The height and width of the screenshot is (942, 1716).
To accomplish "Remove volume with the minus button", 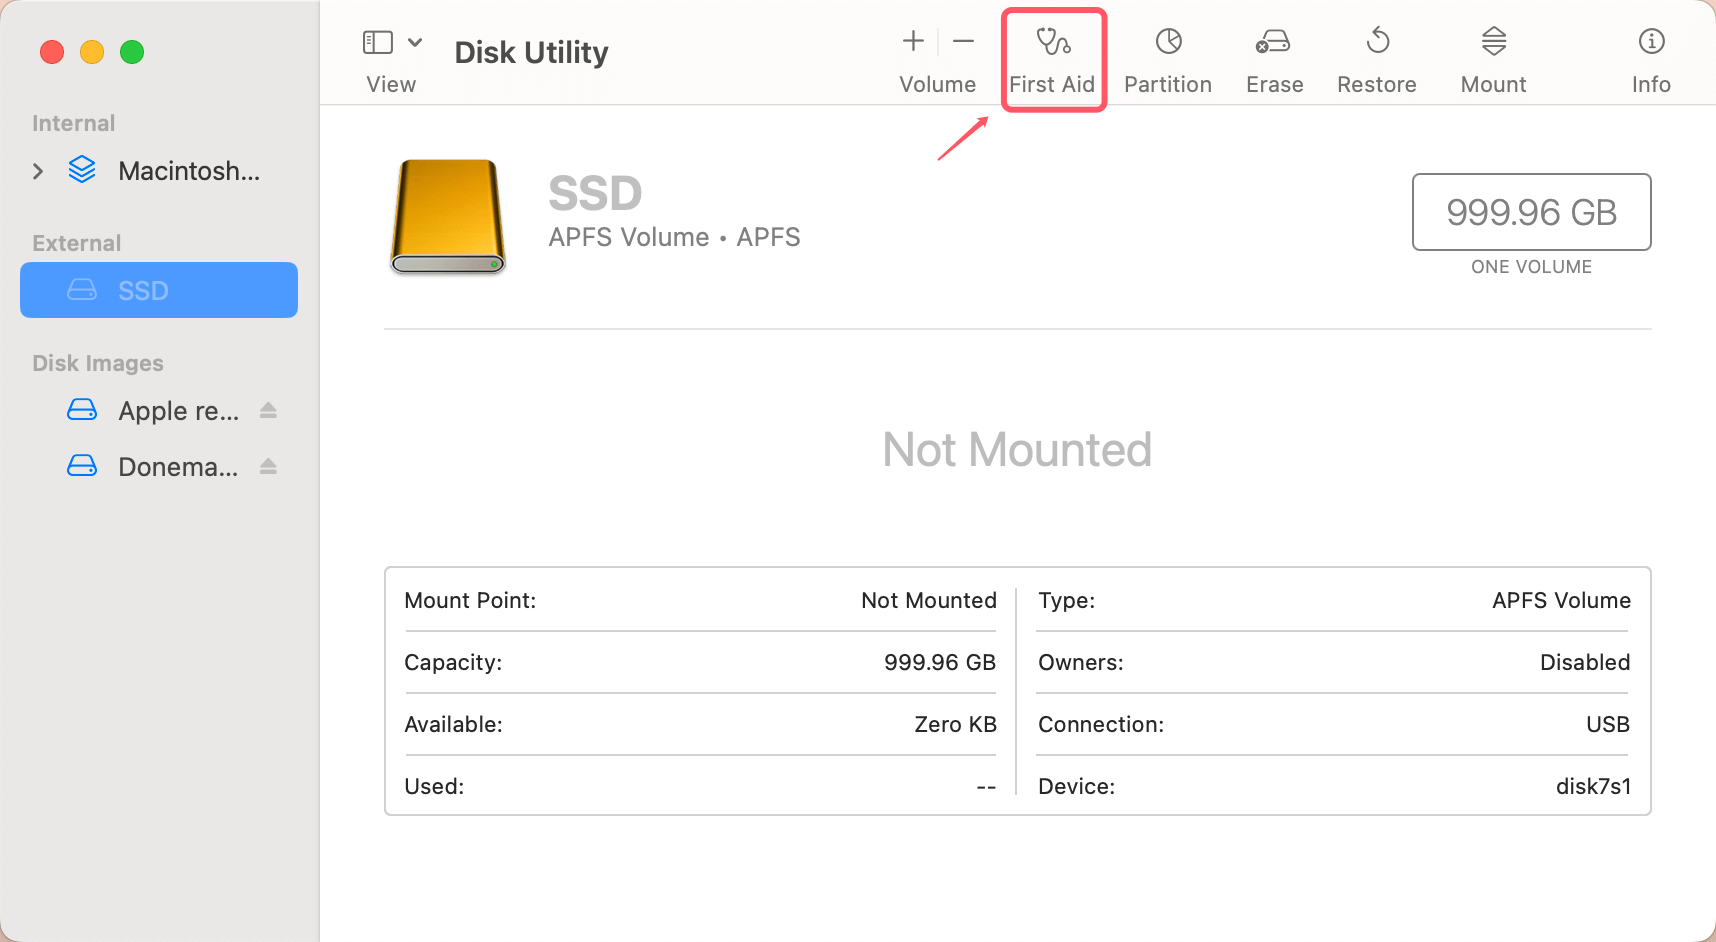I will [x=963, y=41].
